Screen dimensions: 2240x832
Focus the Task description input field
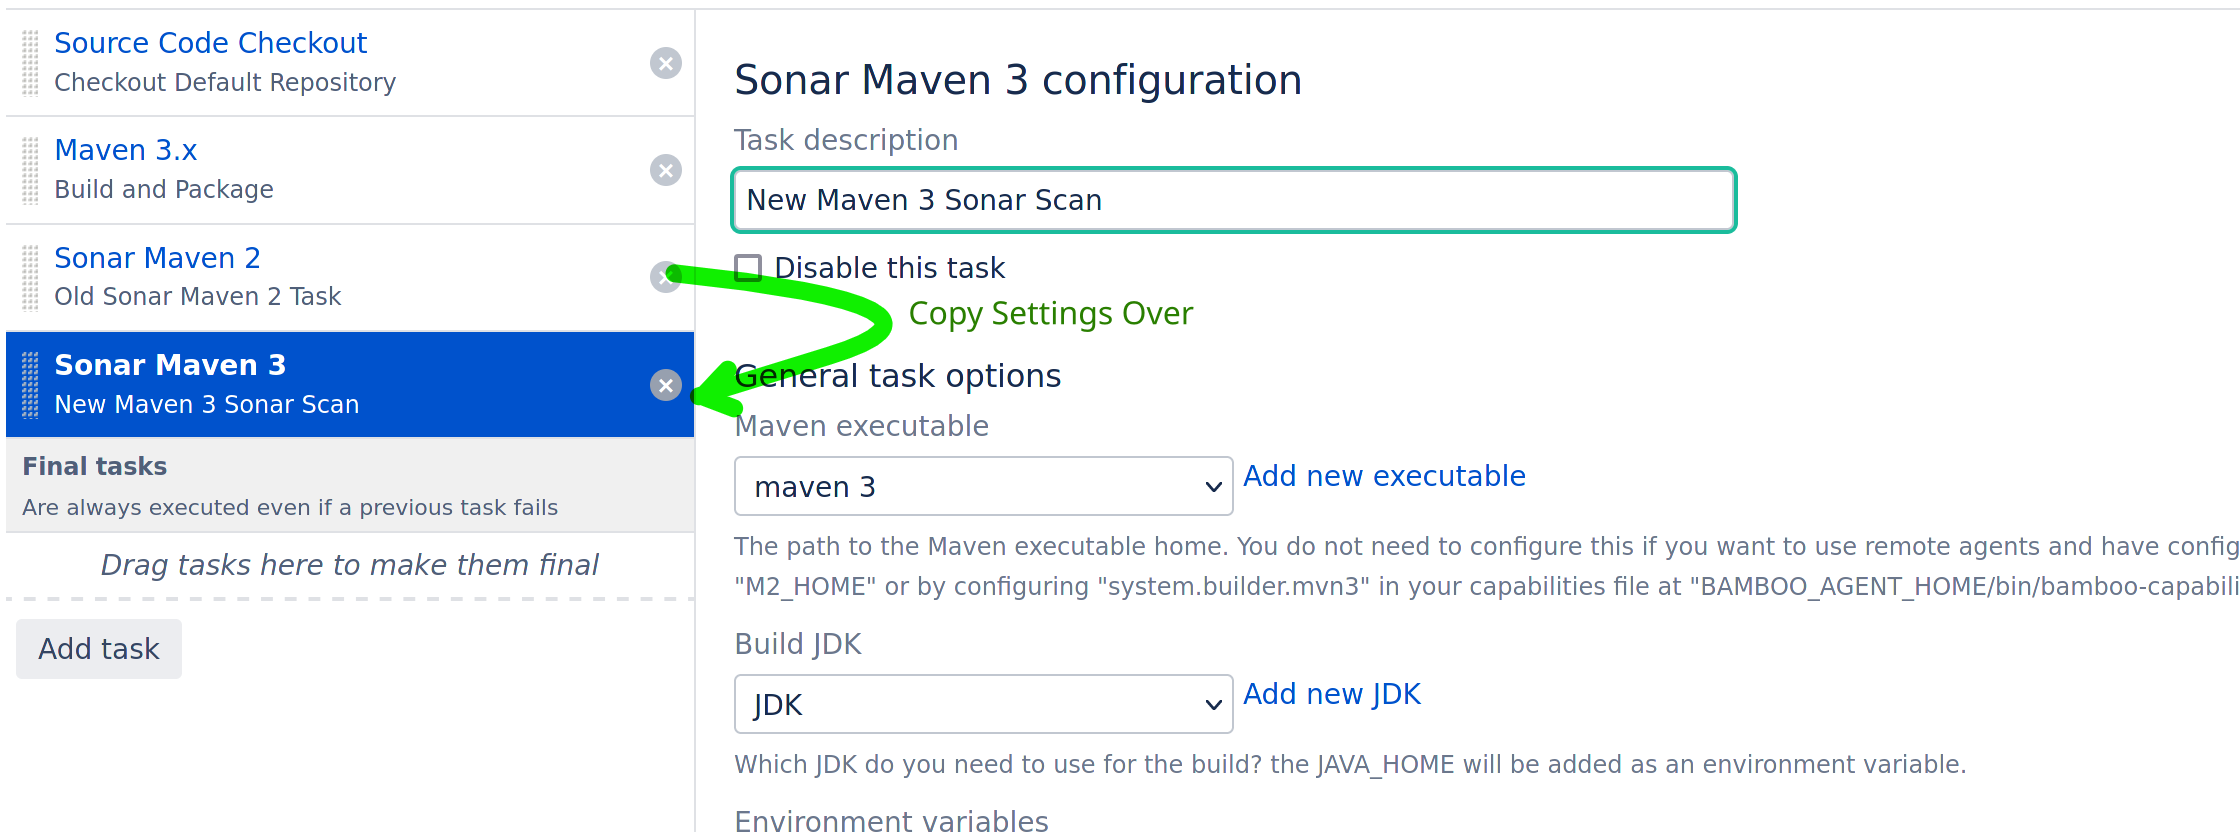point(1234,200)
